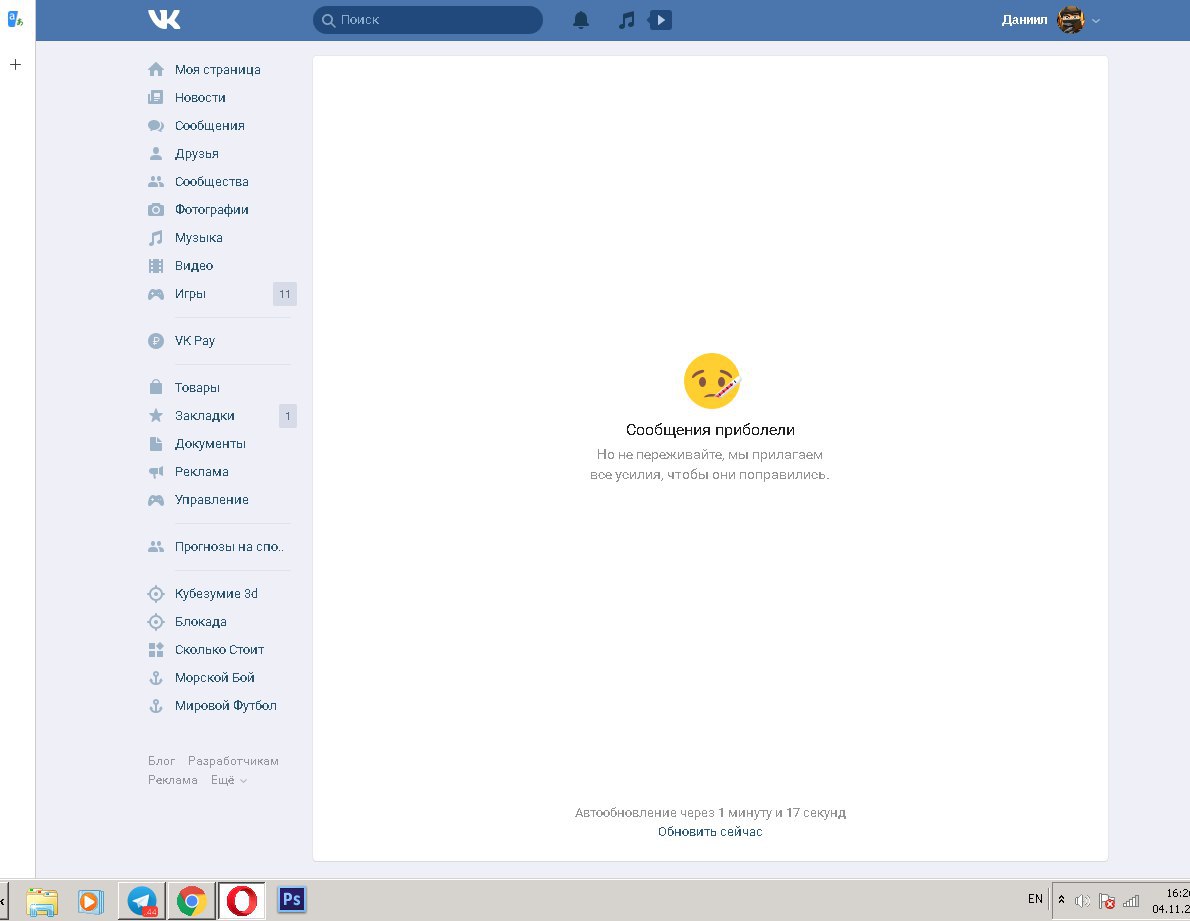
Task: Expand the Ещё footer dropdown
Action: coord(228,780)
